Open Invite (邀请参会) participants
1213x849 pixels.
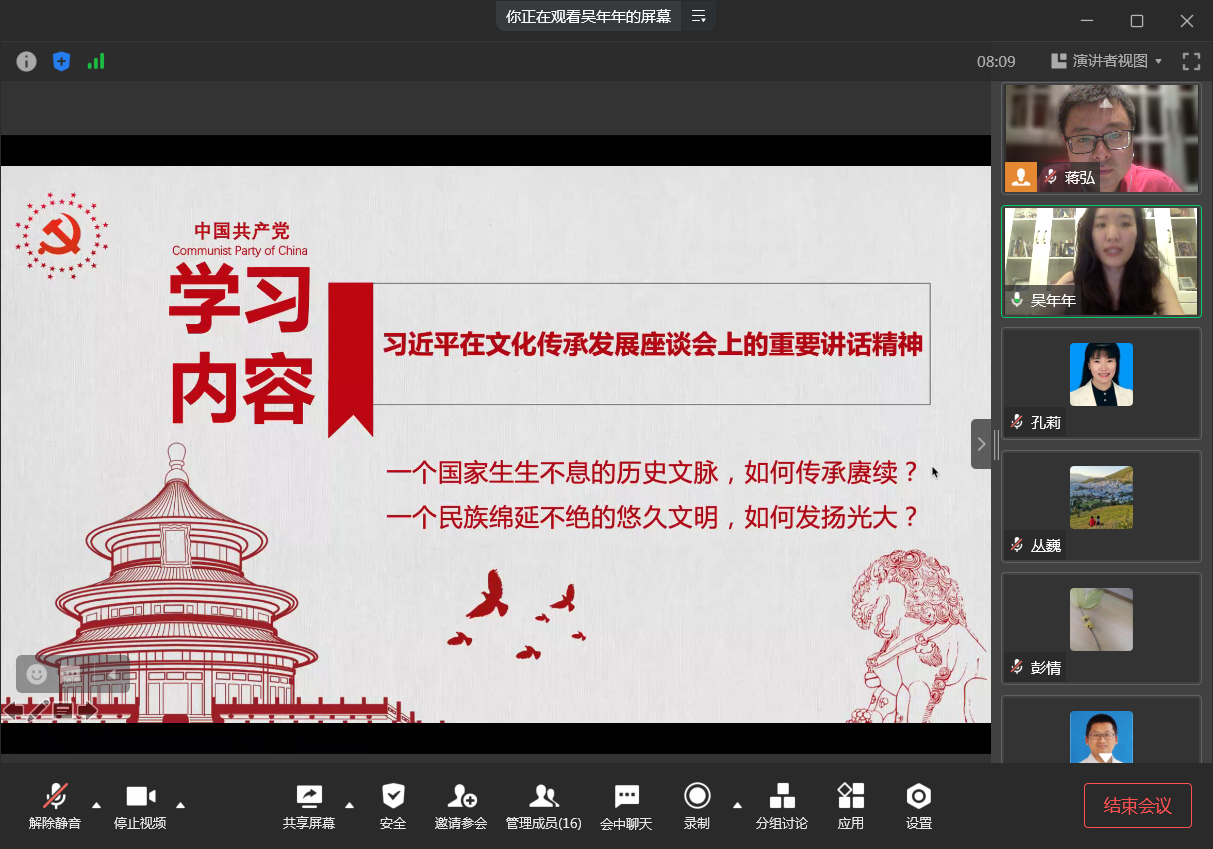(461, 806)
